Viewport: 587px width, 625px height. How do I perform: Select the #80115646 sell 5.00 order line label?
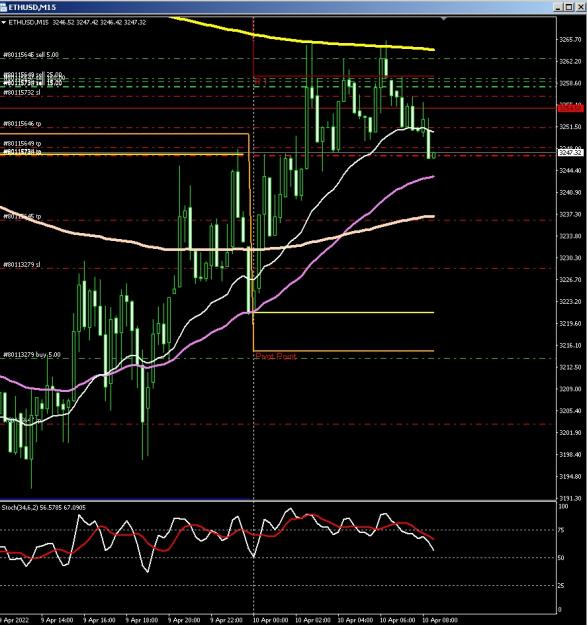pyautogui.click(x=31, y=55)
